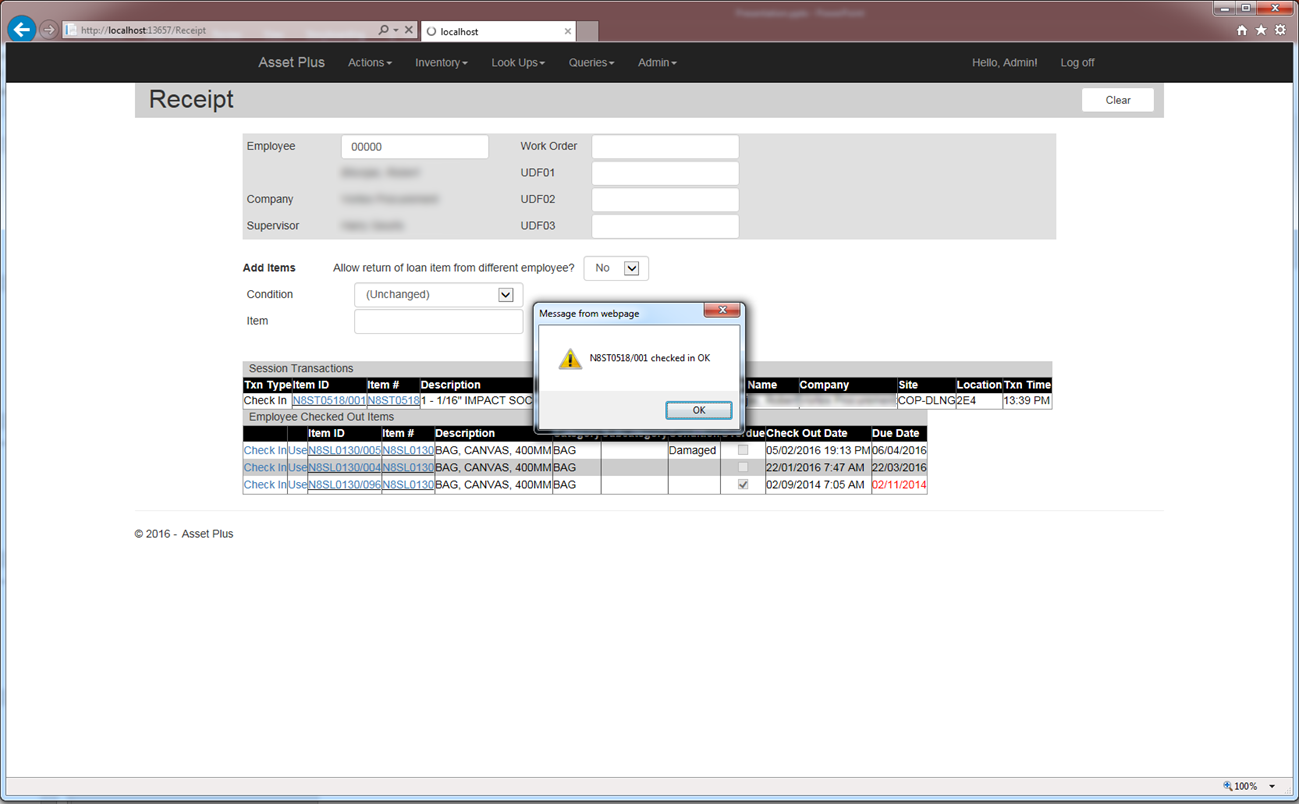Expand the Admin menu
The height and width of the screenshot is (804, 1299).
tap(657, 62)
